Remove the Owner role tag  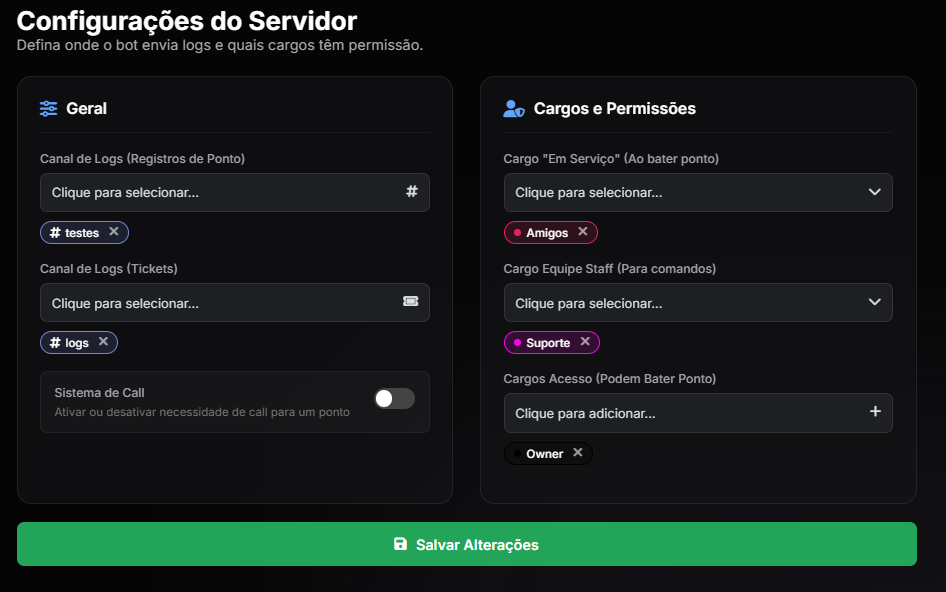tap(578, 453)
